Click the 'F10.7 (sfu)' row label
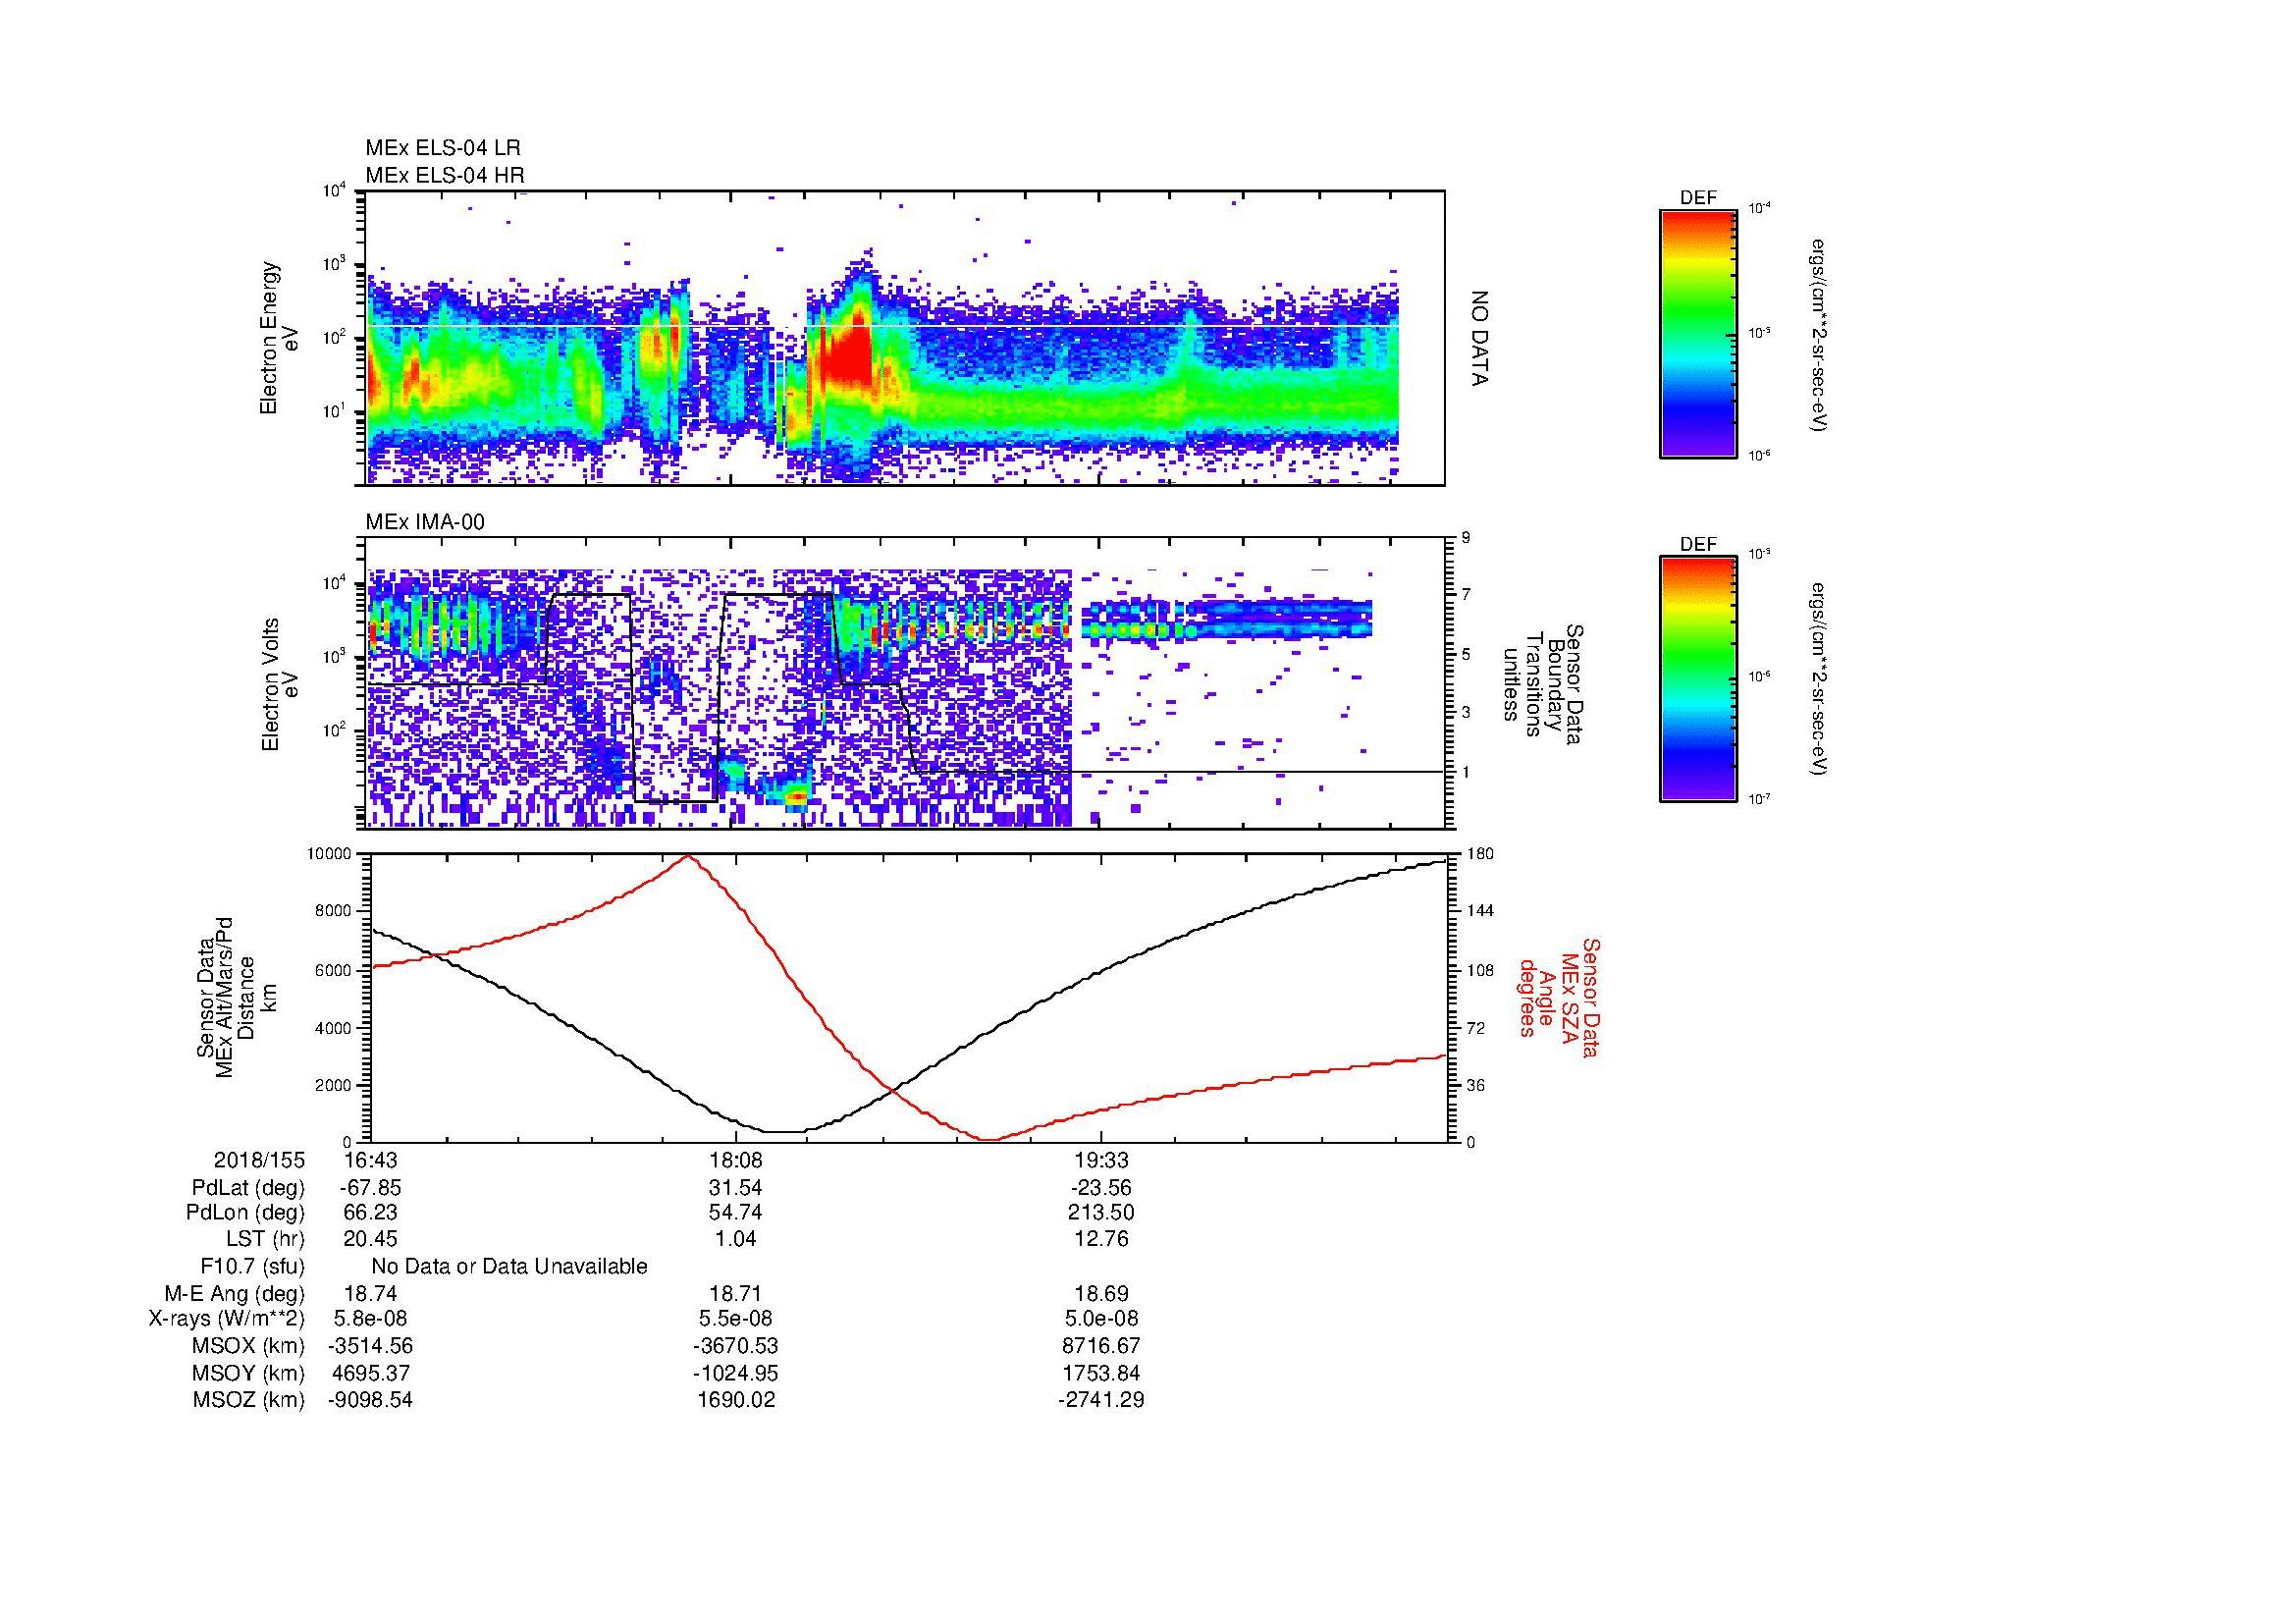 [x=253, y=1267]
